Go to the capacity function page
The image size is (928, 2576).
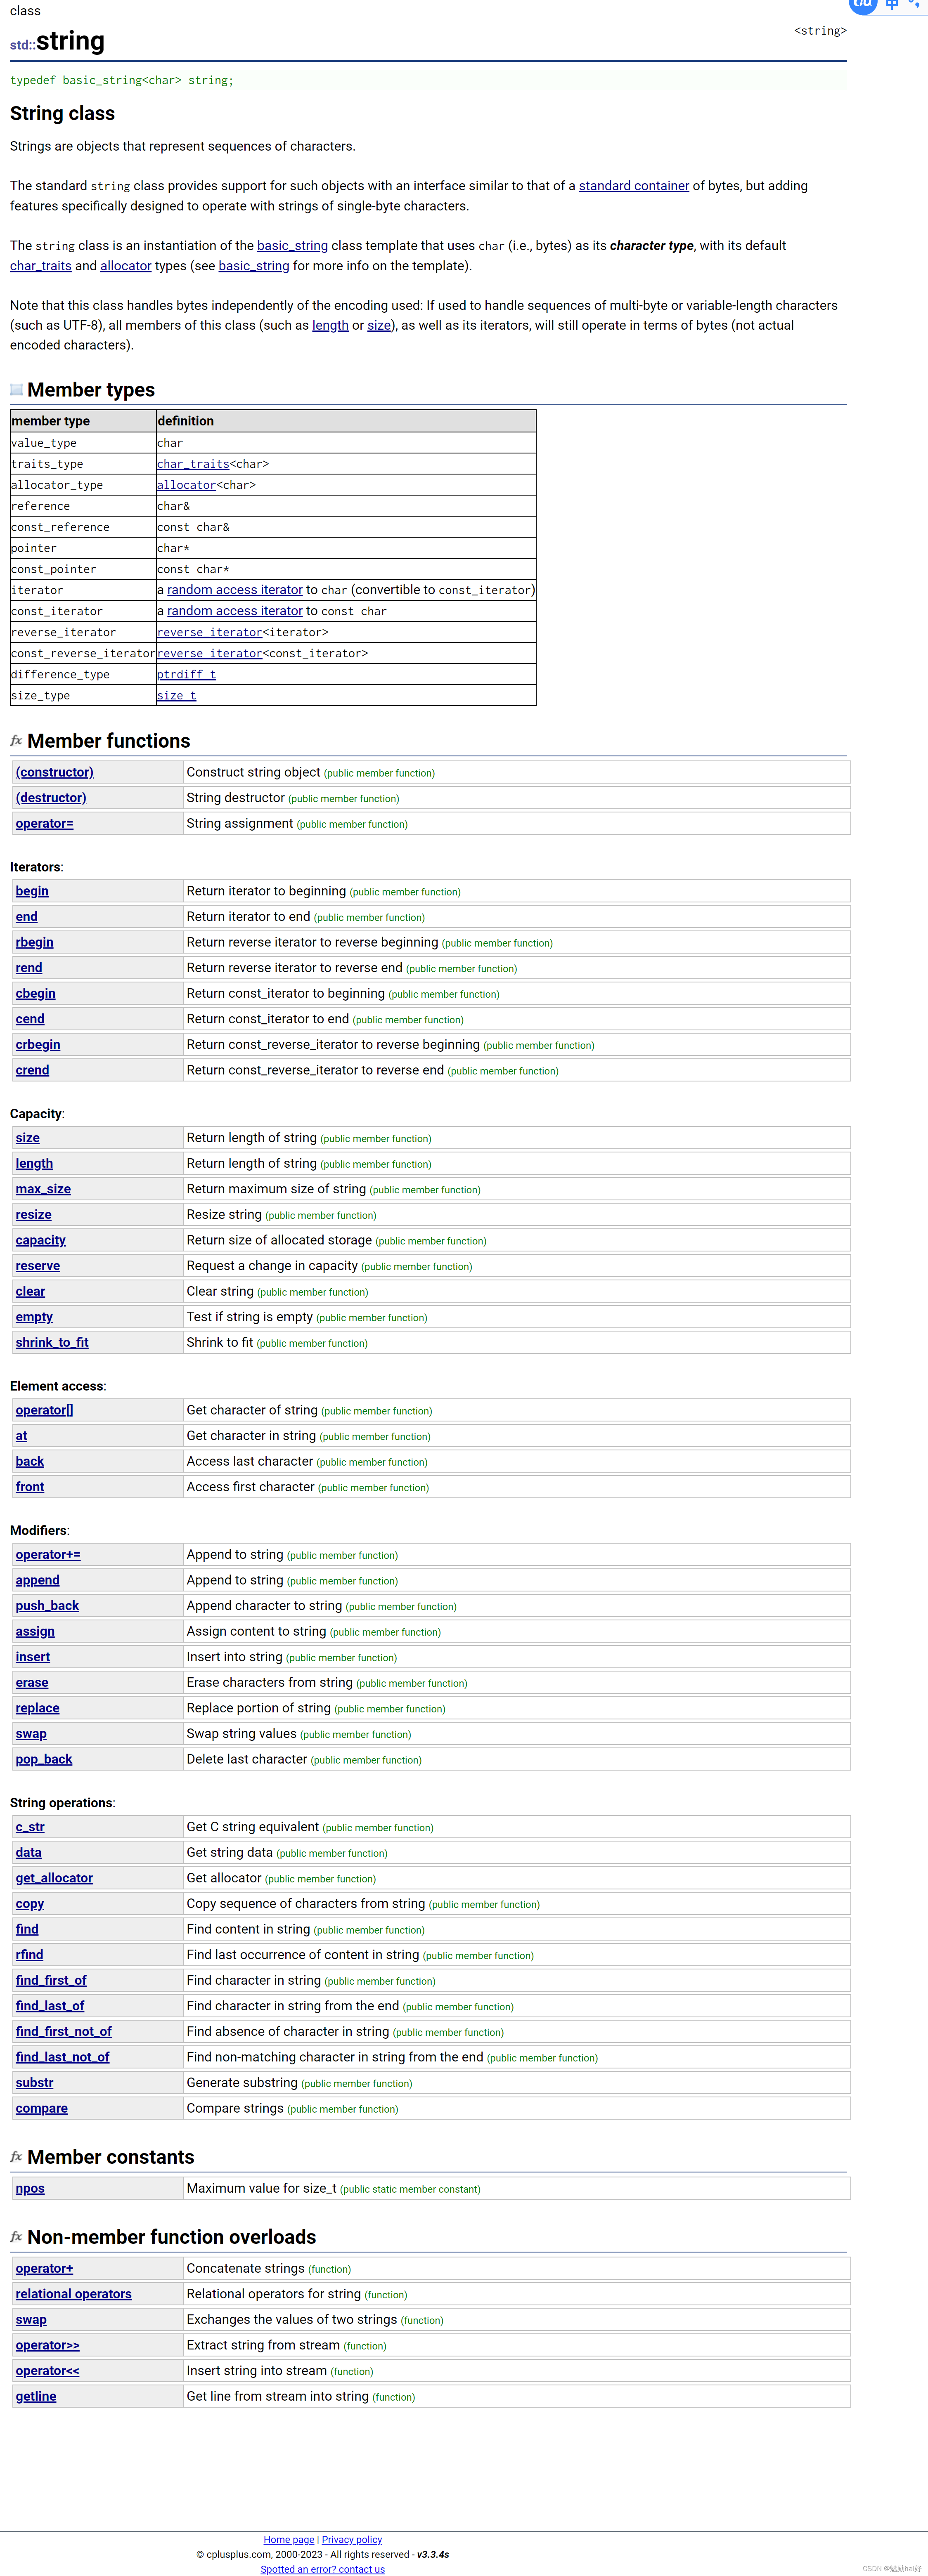(41, 1240)
